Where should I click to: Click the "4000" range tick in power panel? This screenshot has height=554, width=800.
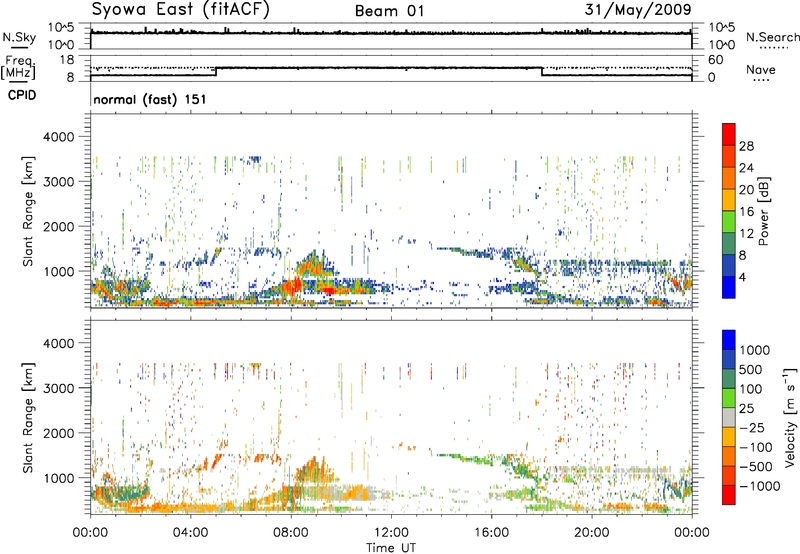pyautogui.click(x=59, y=137)
